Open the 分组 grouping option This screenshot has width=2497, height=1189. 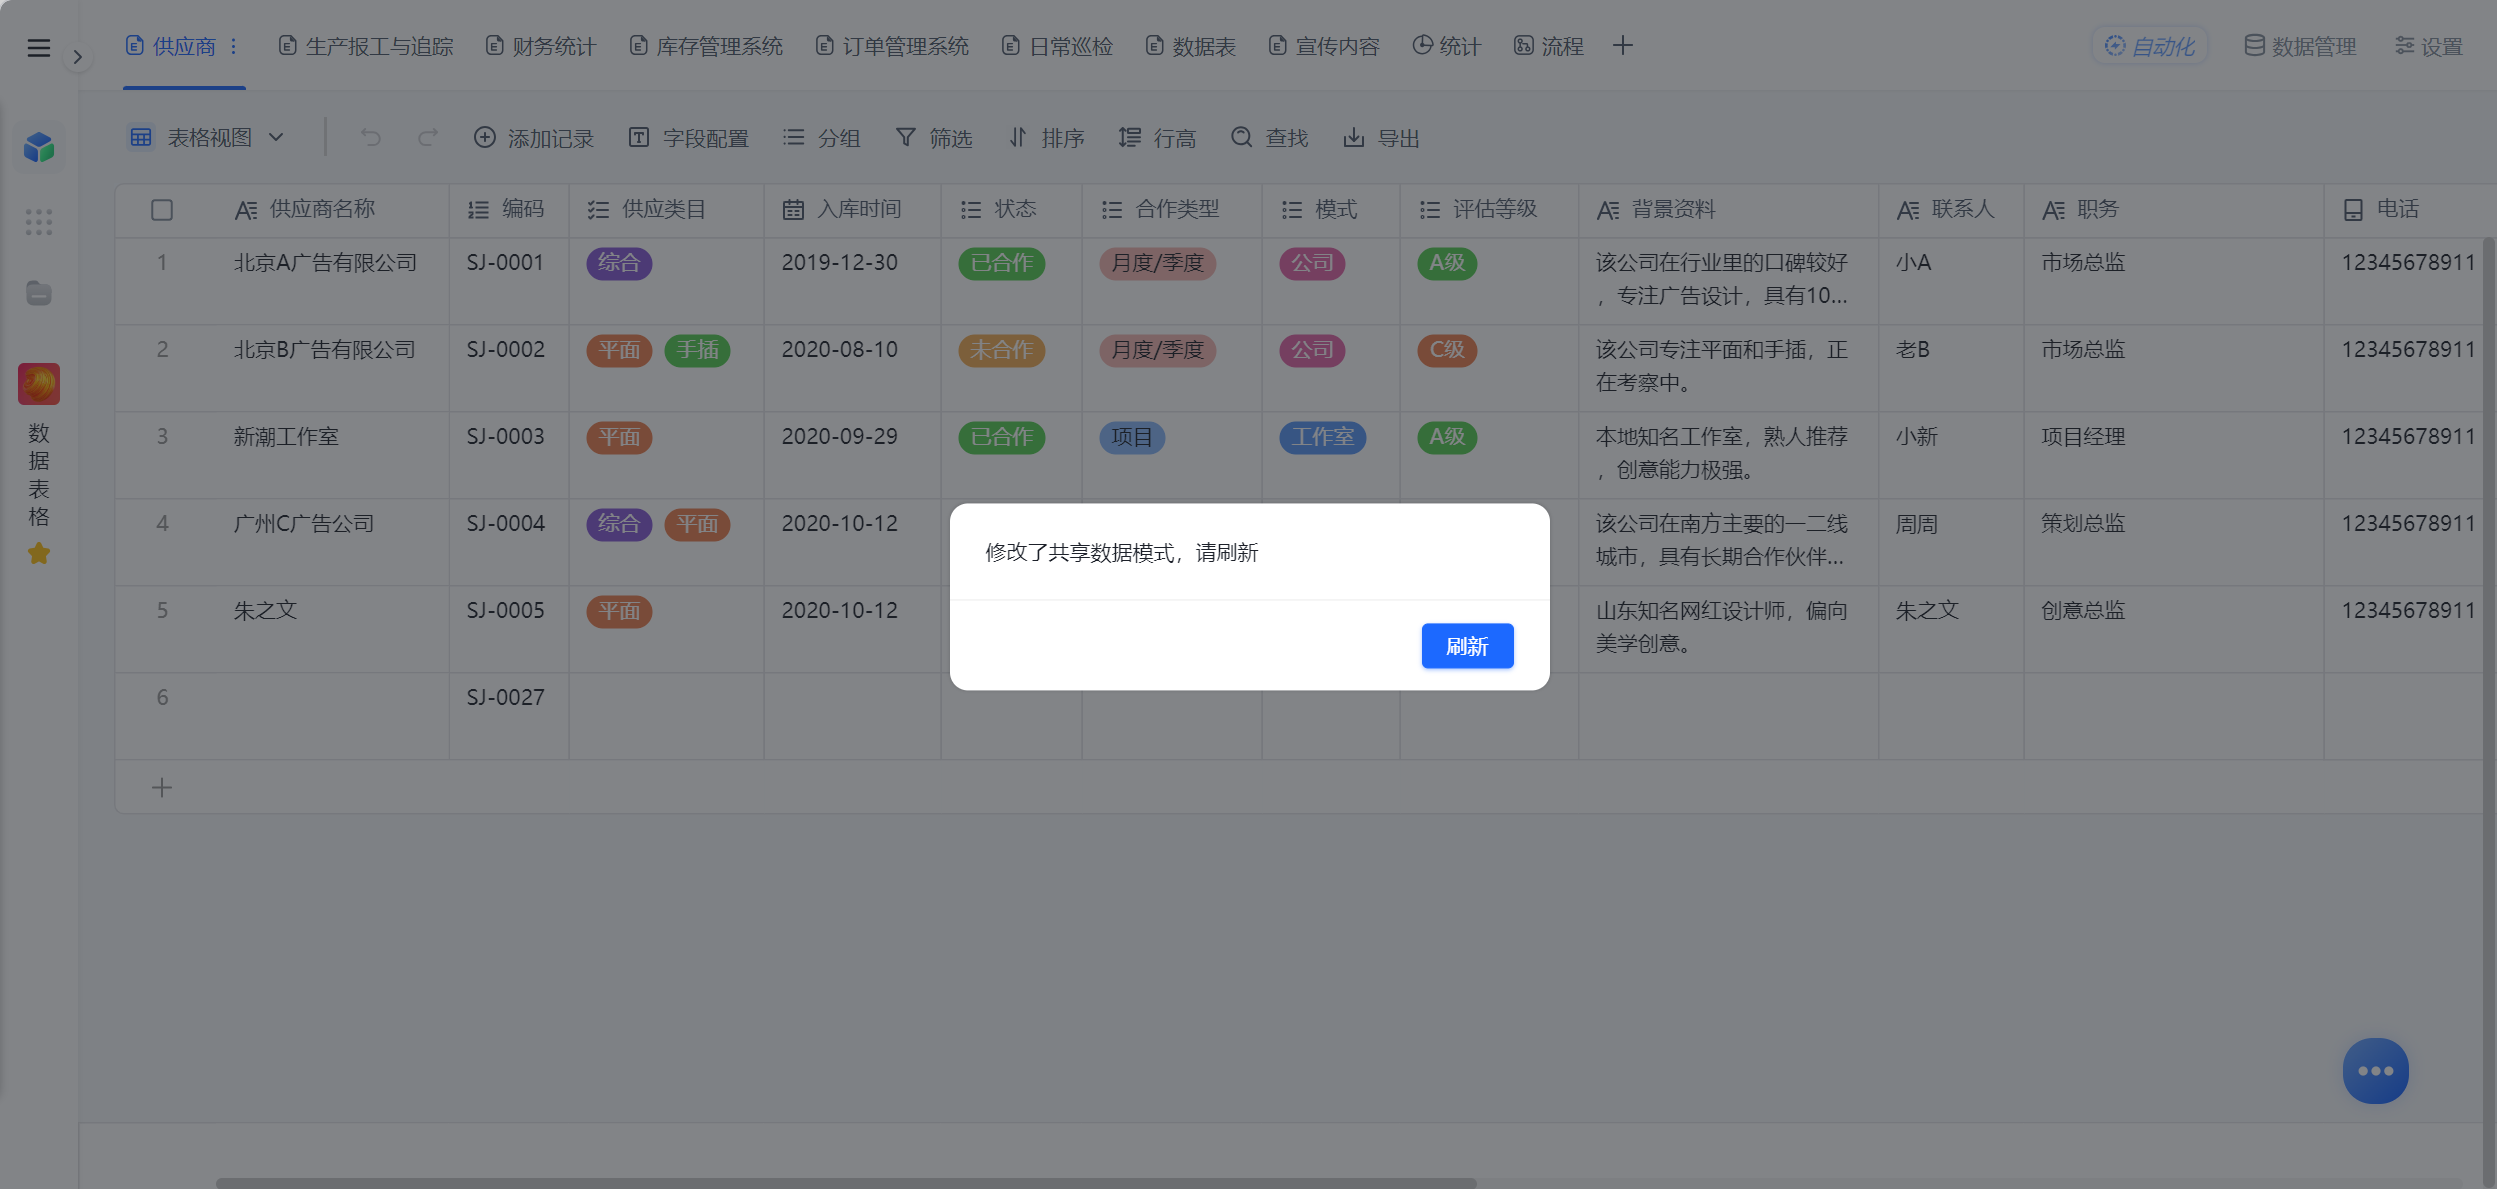coord(821,138)
